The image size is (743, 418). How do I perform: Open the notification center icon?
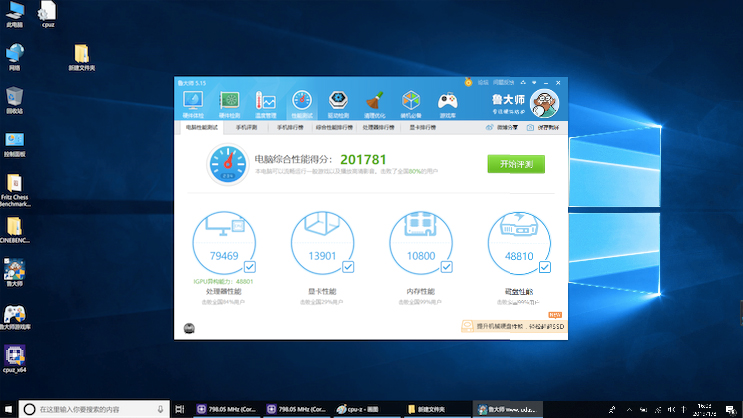click(x=731, y=409)
